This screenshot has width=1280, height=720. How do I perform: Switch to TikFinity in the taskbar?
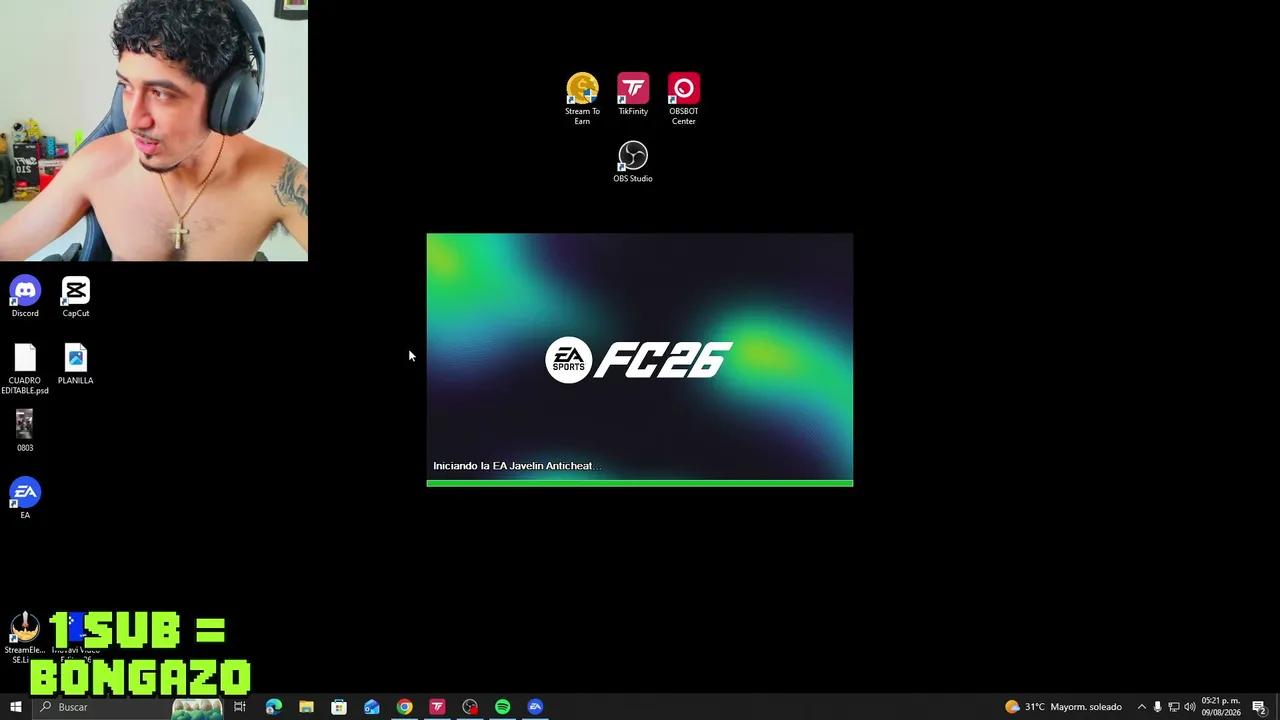[x=437, y=707]
